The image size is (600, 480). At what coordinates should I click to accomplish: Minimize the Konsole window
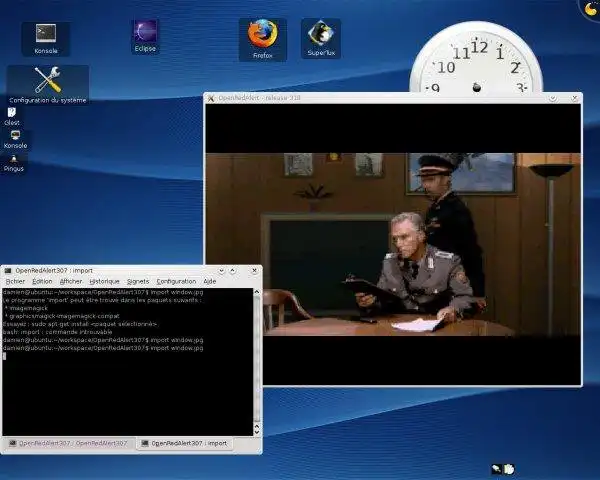point(221,271)
